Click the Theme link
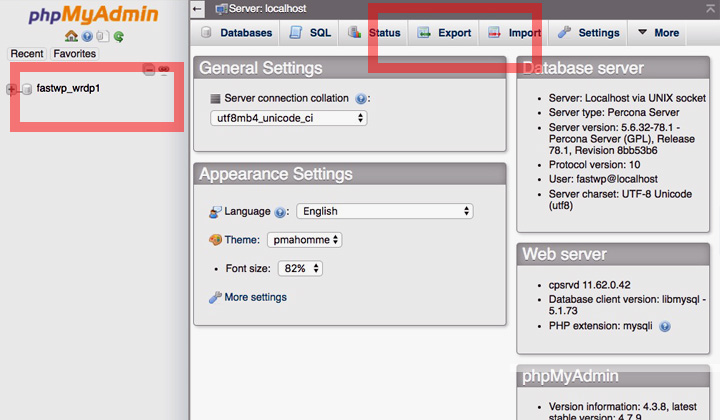Screen dimensions: 720x420 (242, 240)
